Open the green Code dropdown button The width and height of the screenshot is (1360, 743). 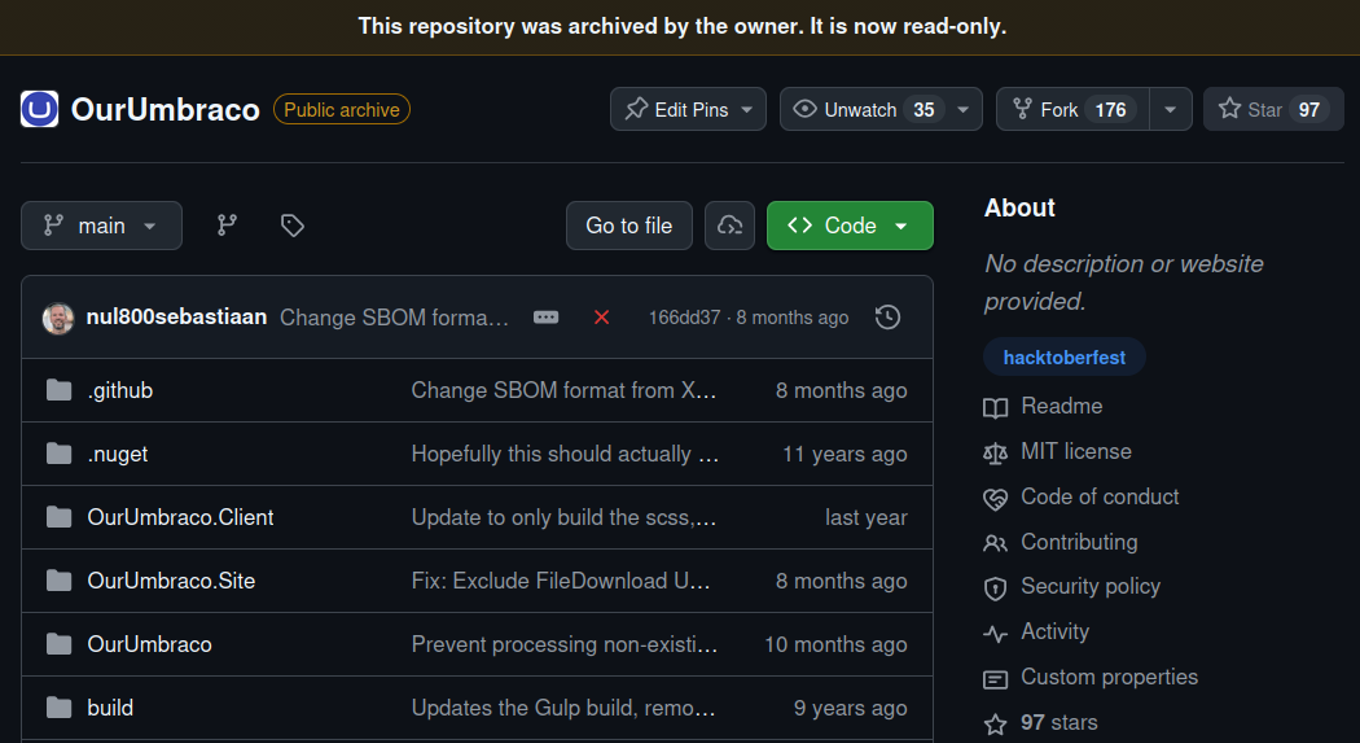pyautogui.click(x=850, y=225)
